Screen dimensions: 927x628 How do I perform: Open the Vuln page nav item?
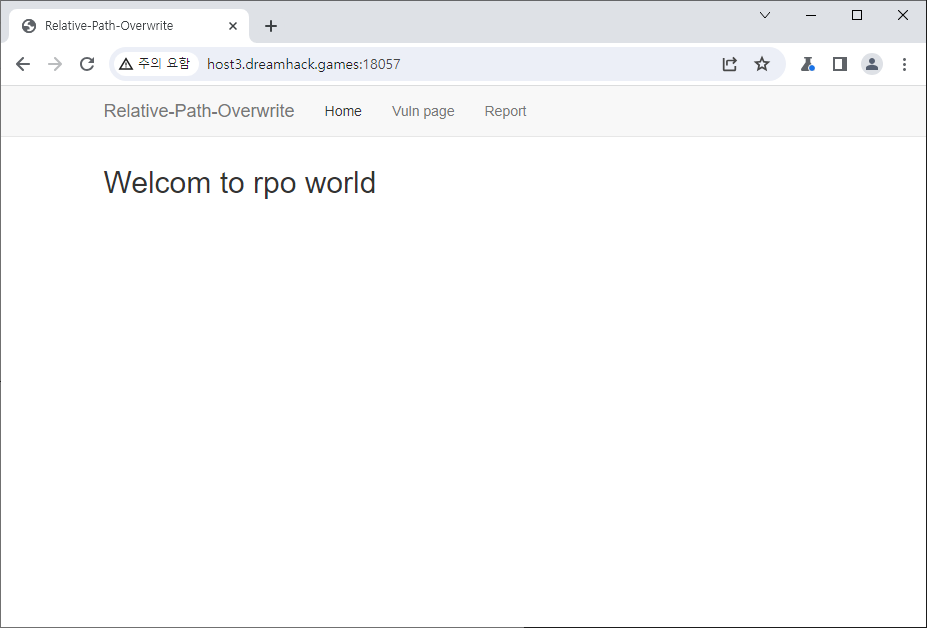pos(423,111)
